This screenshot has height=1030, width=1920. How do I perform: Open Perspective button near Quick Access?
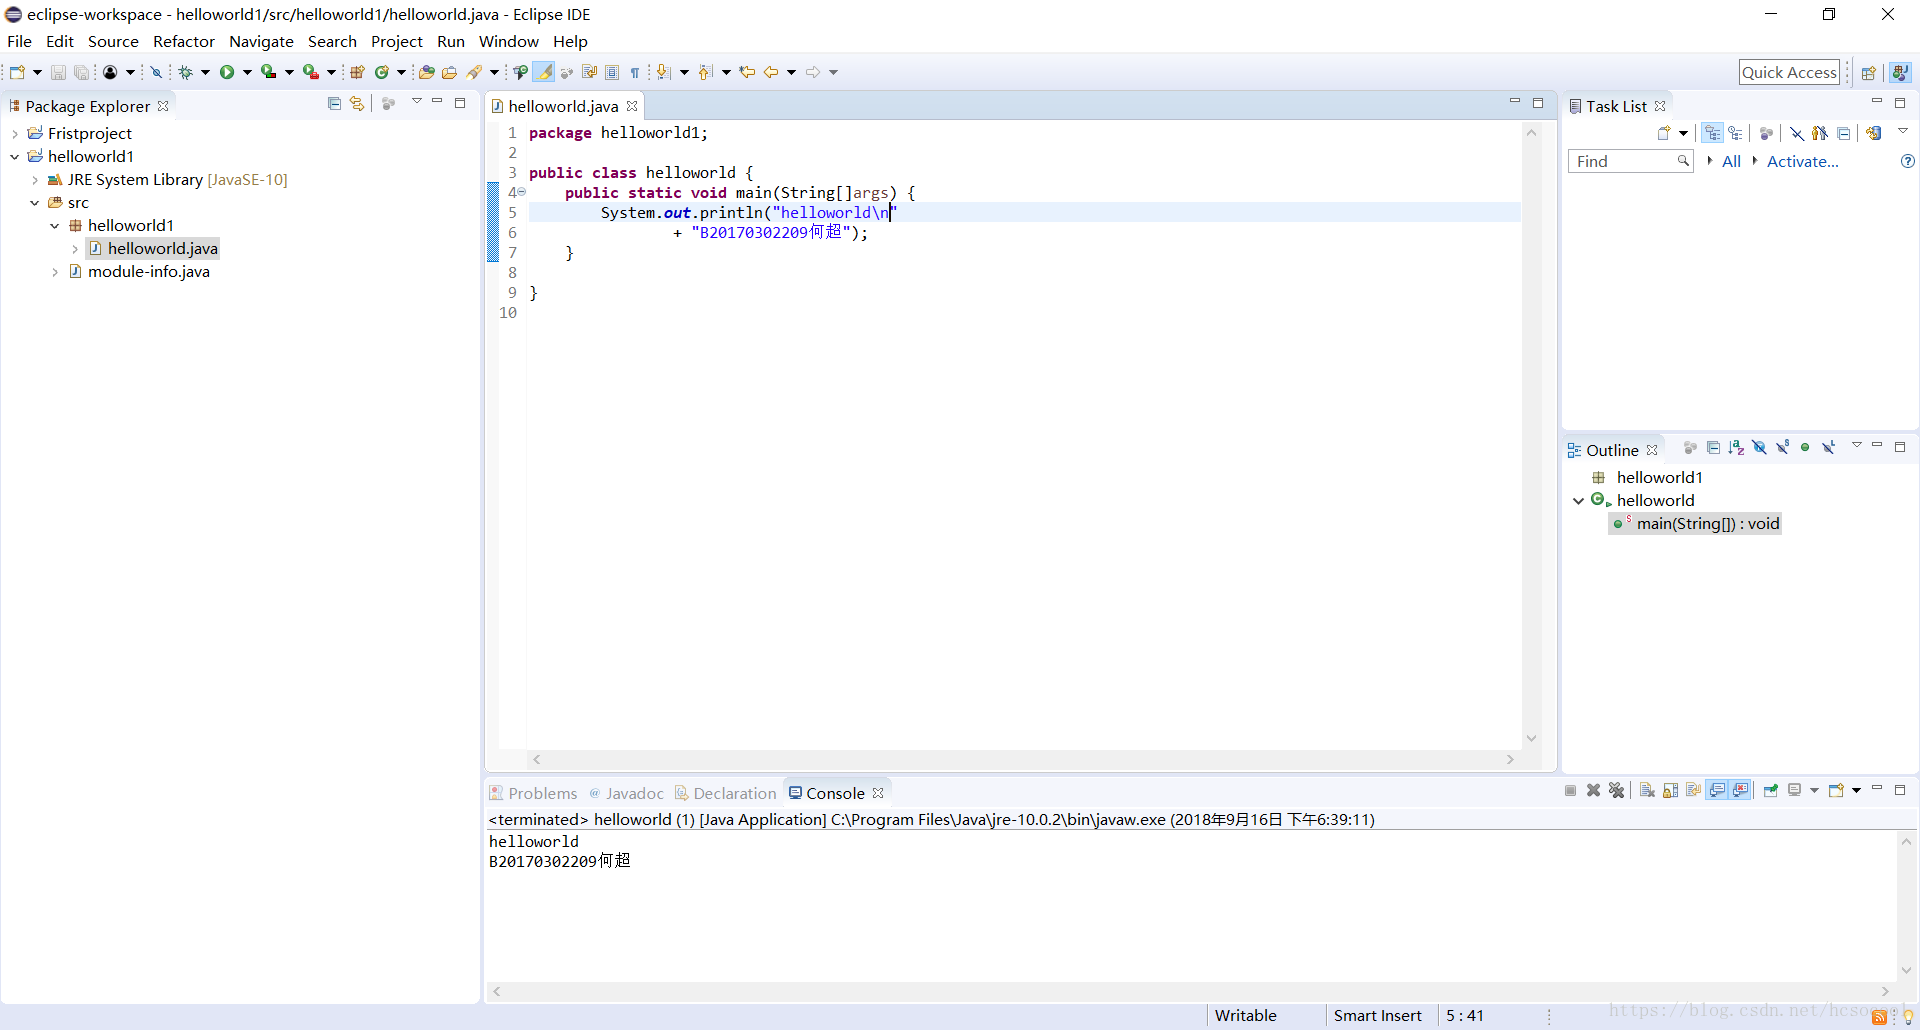pyautogui.click(x=1868, y=72)
